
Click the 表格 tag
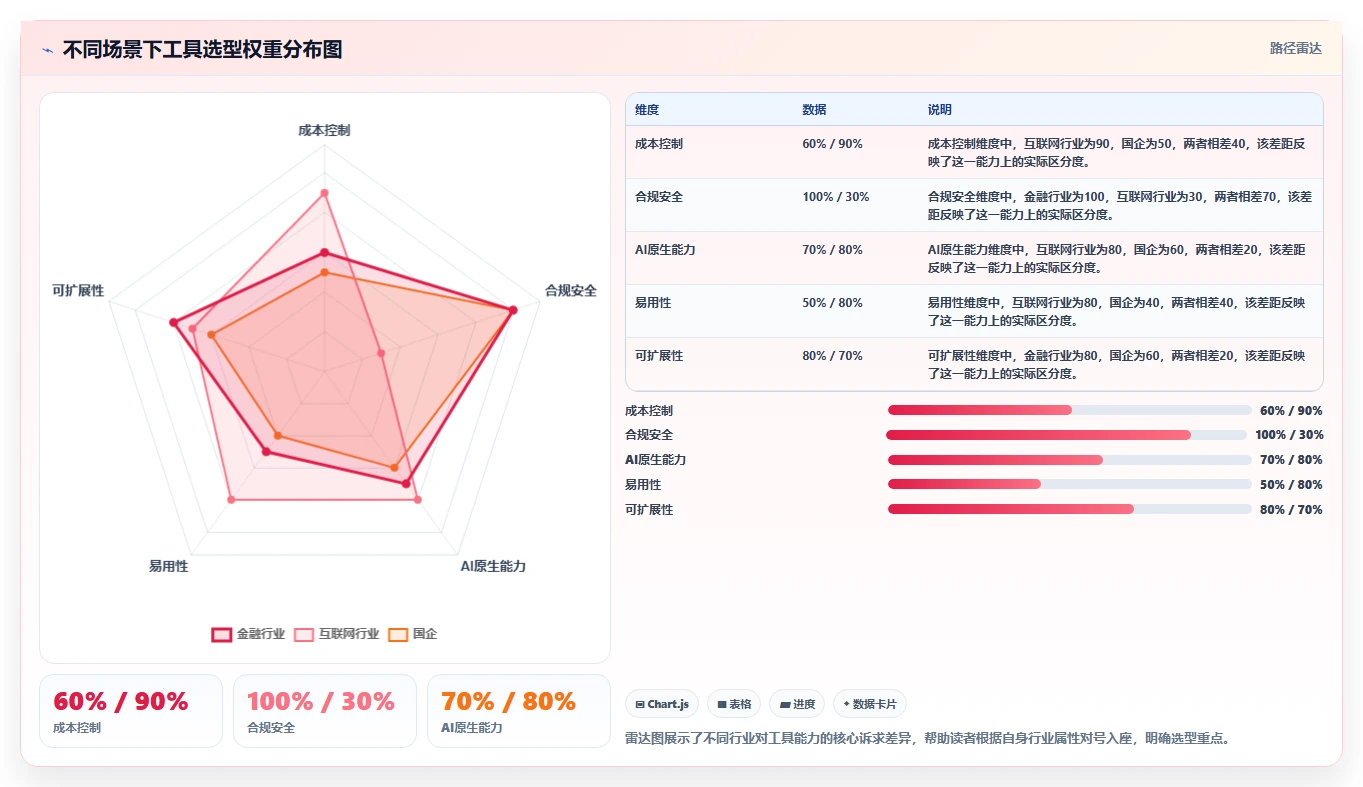[x=734, y=704]
